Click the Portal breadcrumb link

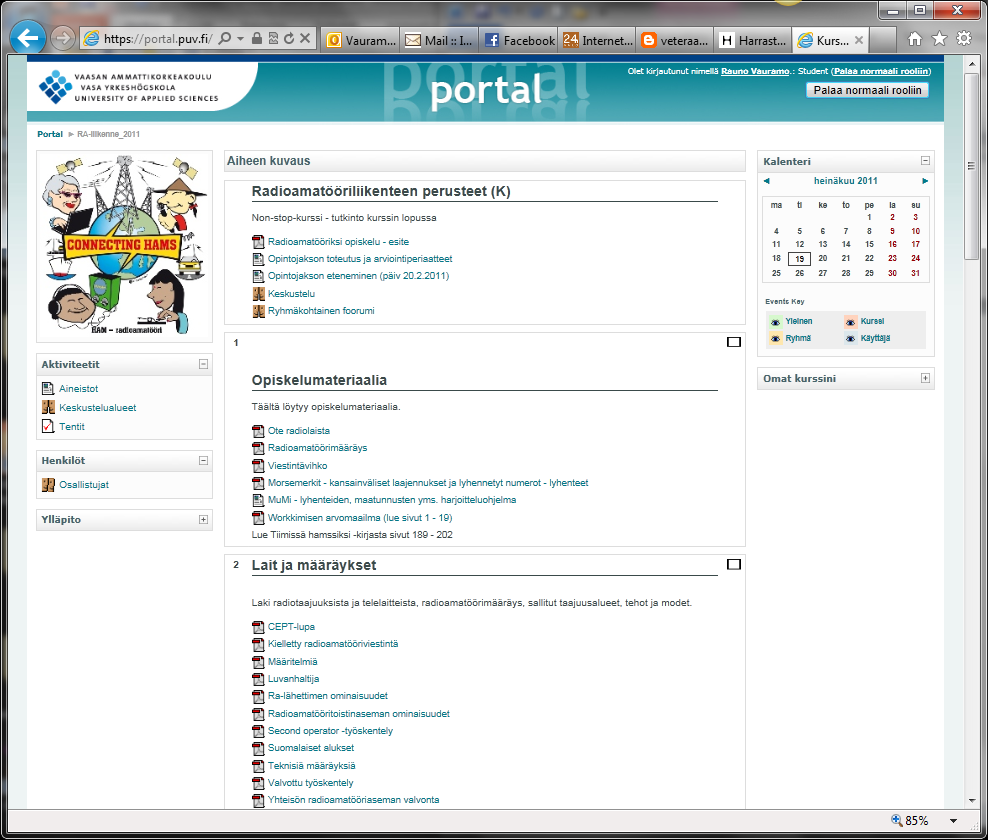pos(50,134)
